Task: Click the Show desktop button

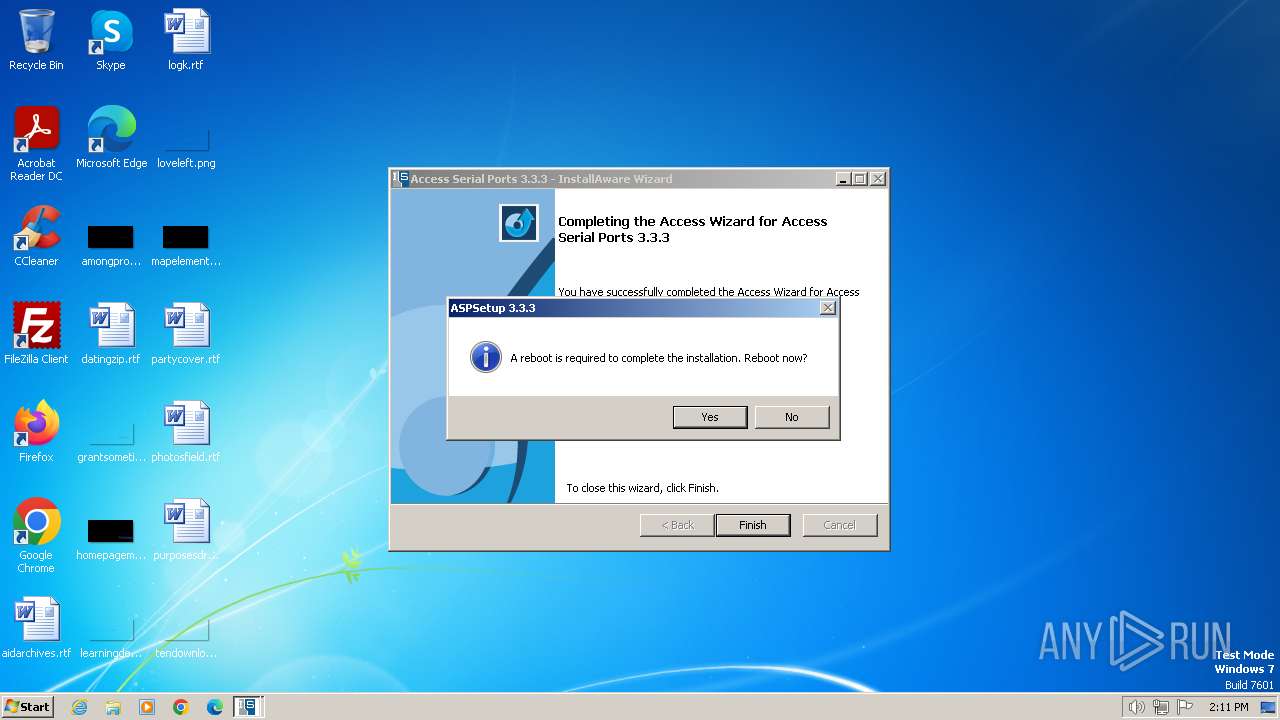Action: click(x=1269, y=707)
